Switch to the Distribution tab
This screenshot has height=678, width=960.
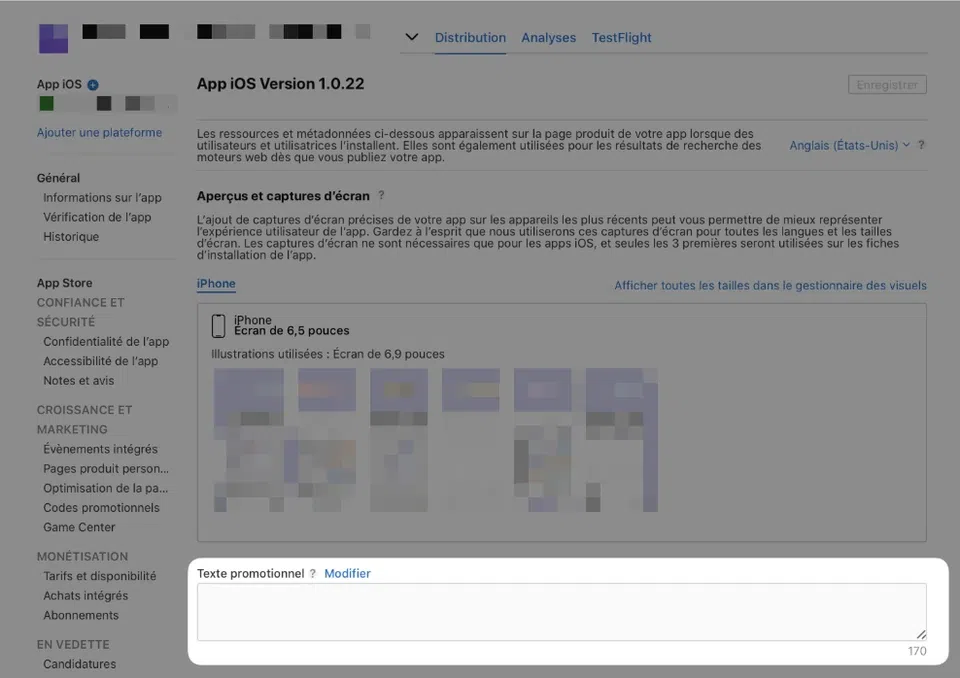[x=470, y=37]
